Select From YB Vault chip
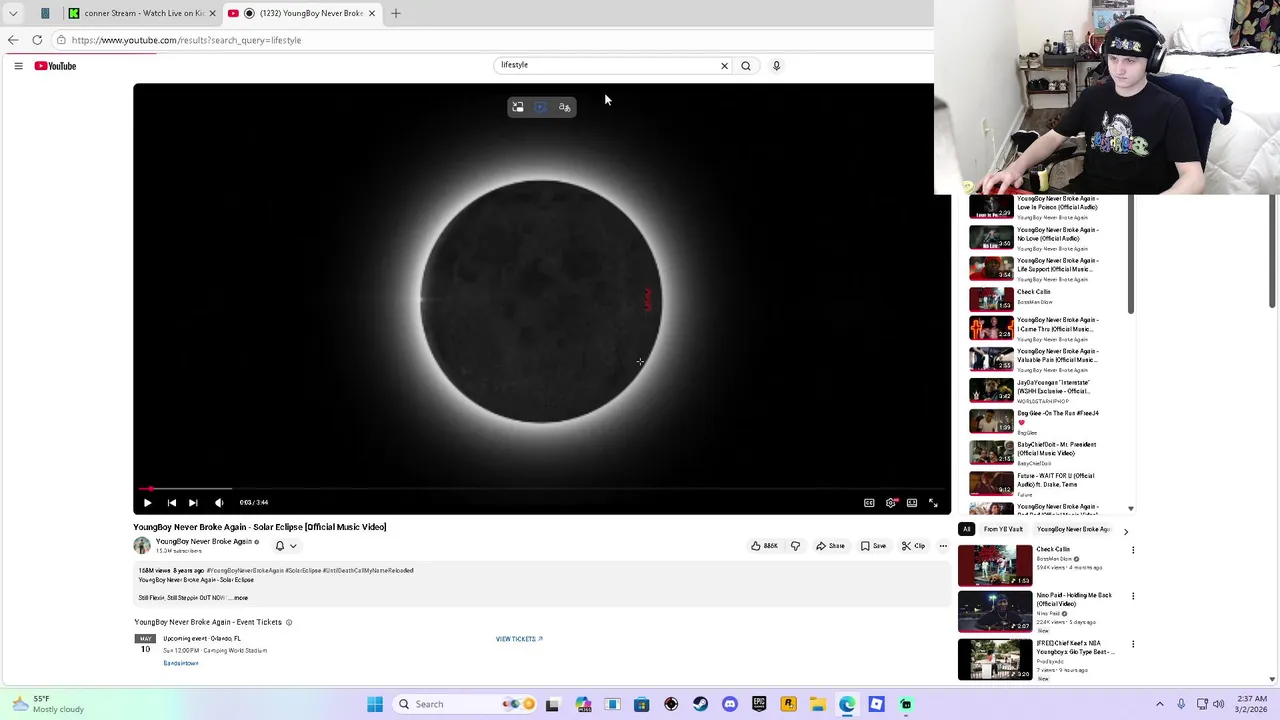This screenshot has width=1280, height=720. pyautogui.click(x=1003, y=529)
